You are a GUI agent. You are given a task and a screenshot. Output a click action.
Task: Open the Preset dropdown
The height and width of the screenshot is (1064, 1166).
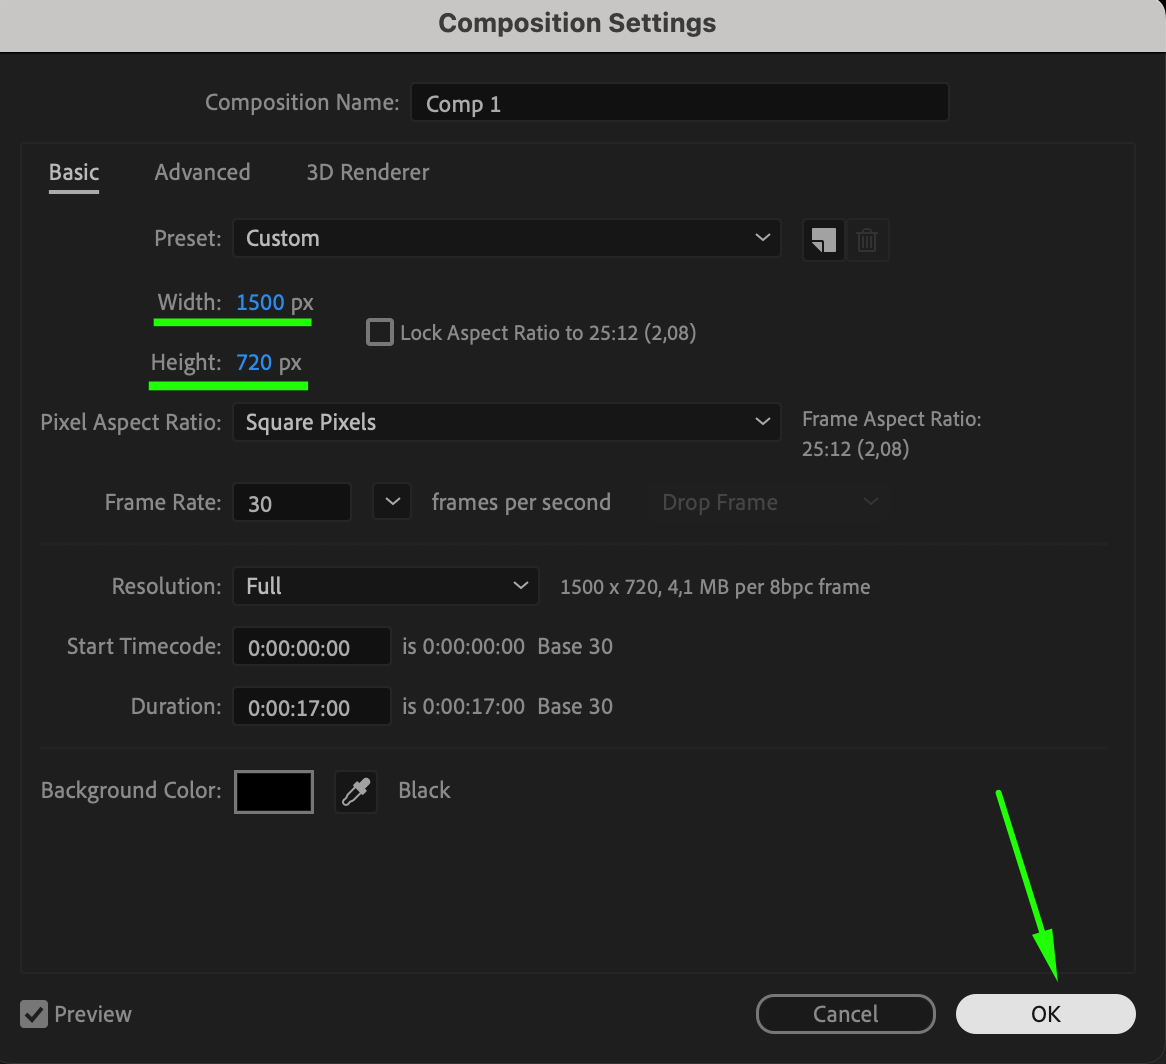[506, 239]
